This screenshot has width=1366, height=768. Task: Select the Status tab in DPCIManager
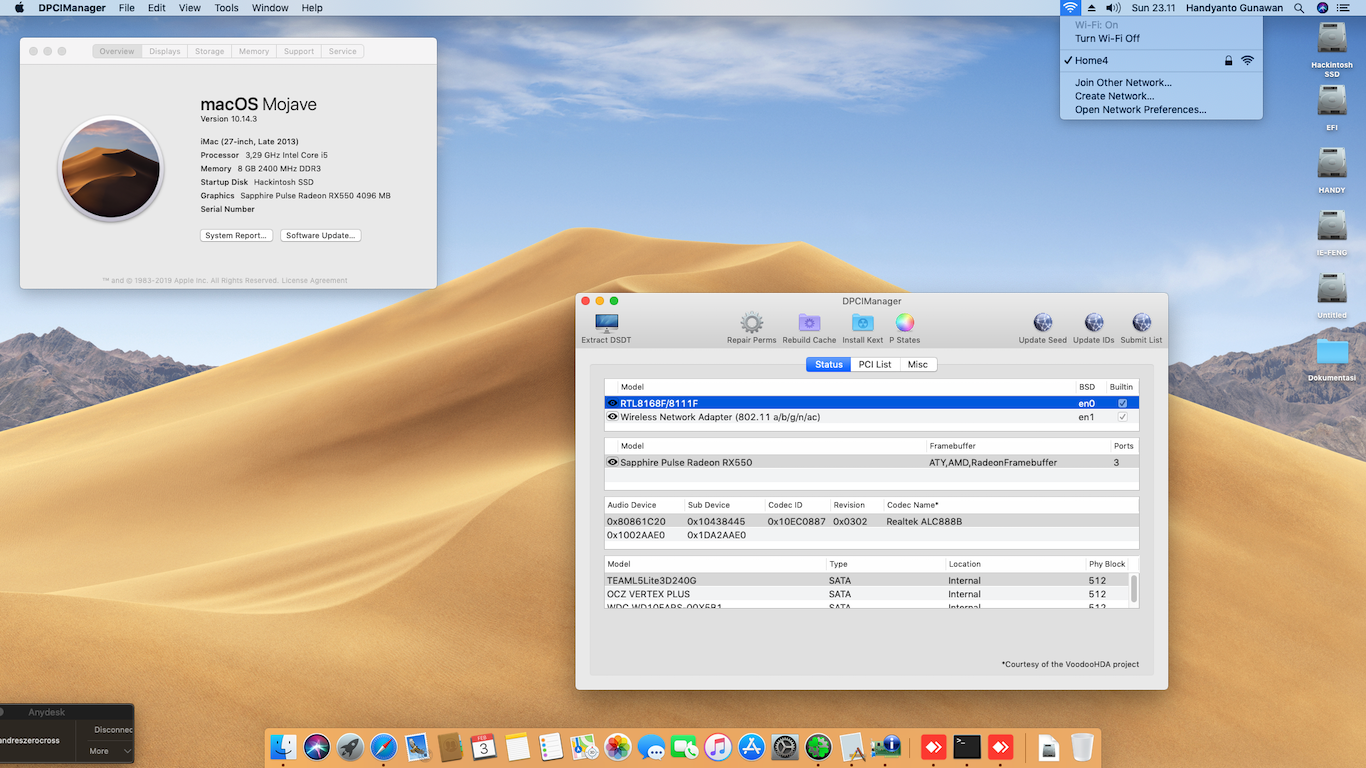tap(829, 365)
